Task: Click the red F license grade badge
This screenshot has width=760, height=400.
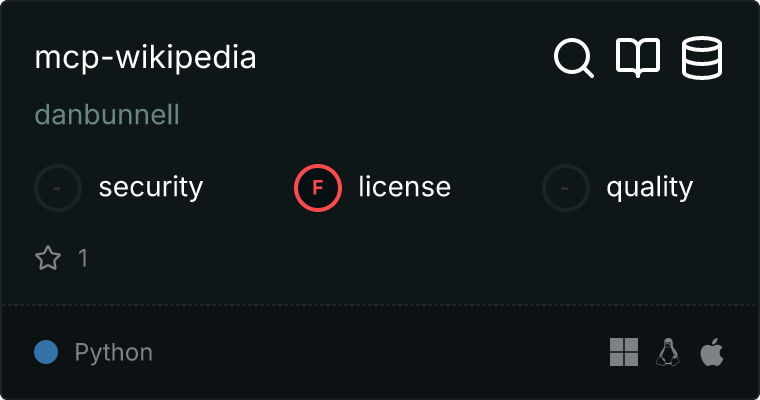Action: (x=318, y=187)
